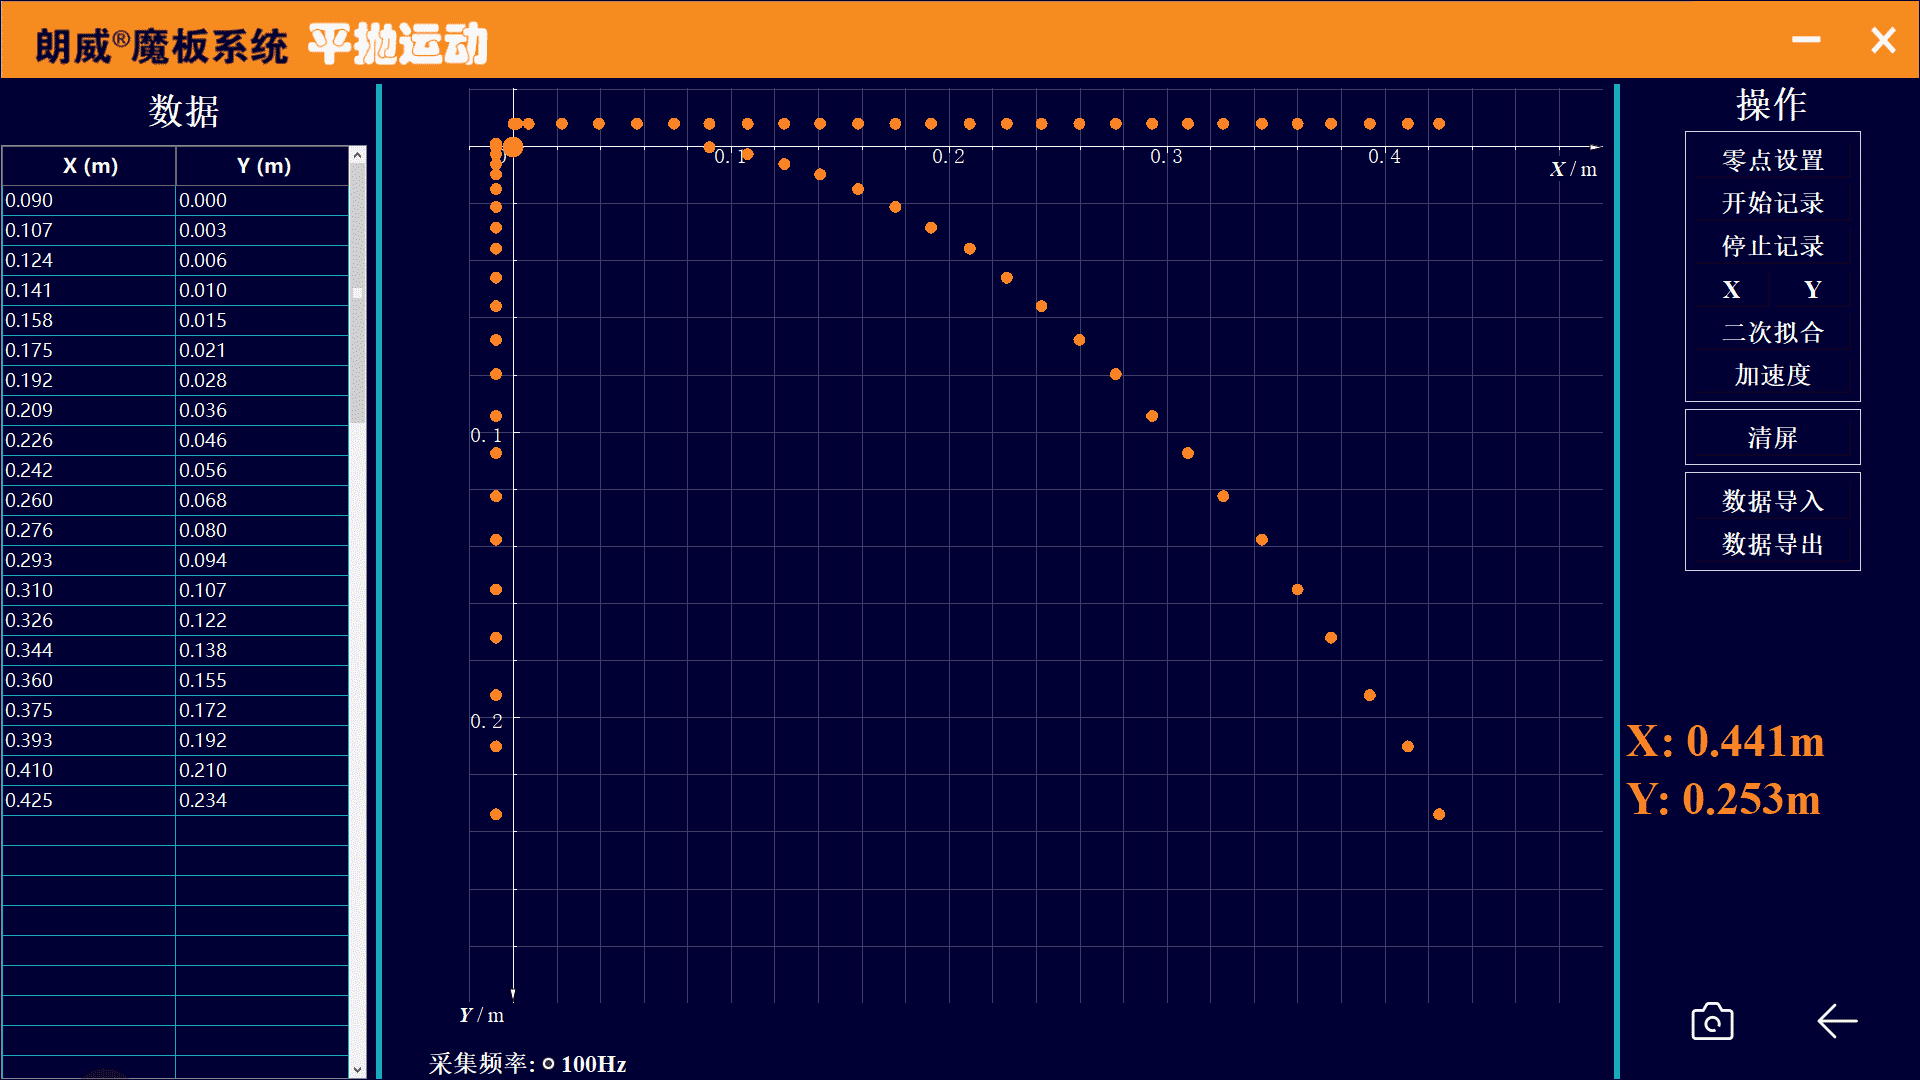Screen dimensions: 1920x1080
Task: Click the camera screenshot icon
Action: click(x=1712, y=1022)
